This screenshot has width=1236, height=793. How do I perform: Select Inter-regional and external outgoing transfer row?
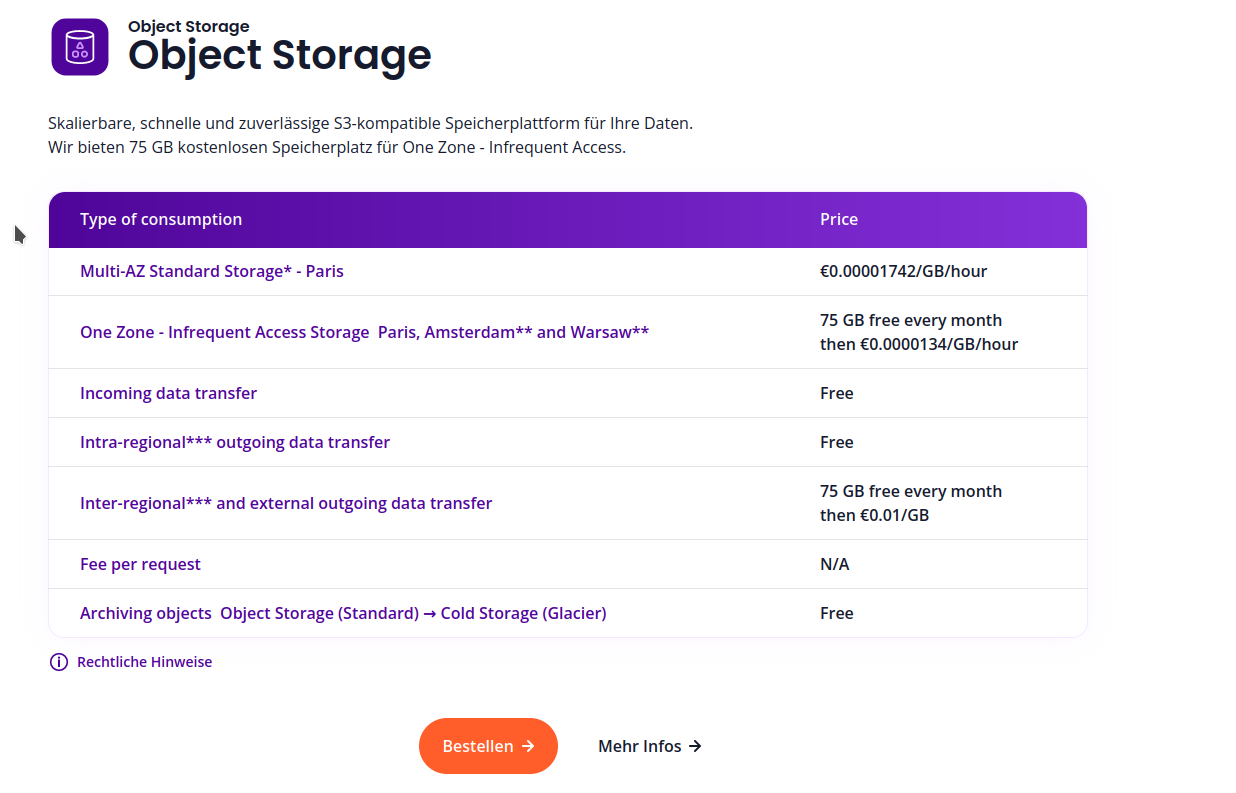(286, 503)
